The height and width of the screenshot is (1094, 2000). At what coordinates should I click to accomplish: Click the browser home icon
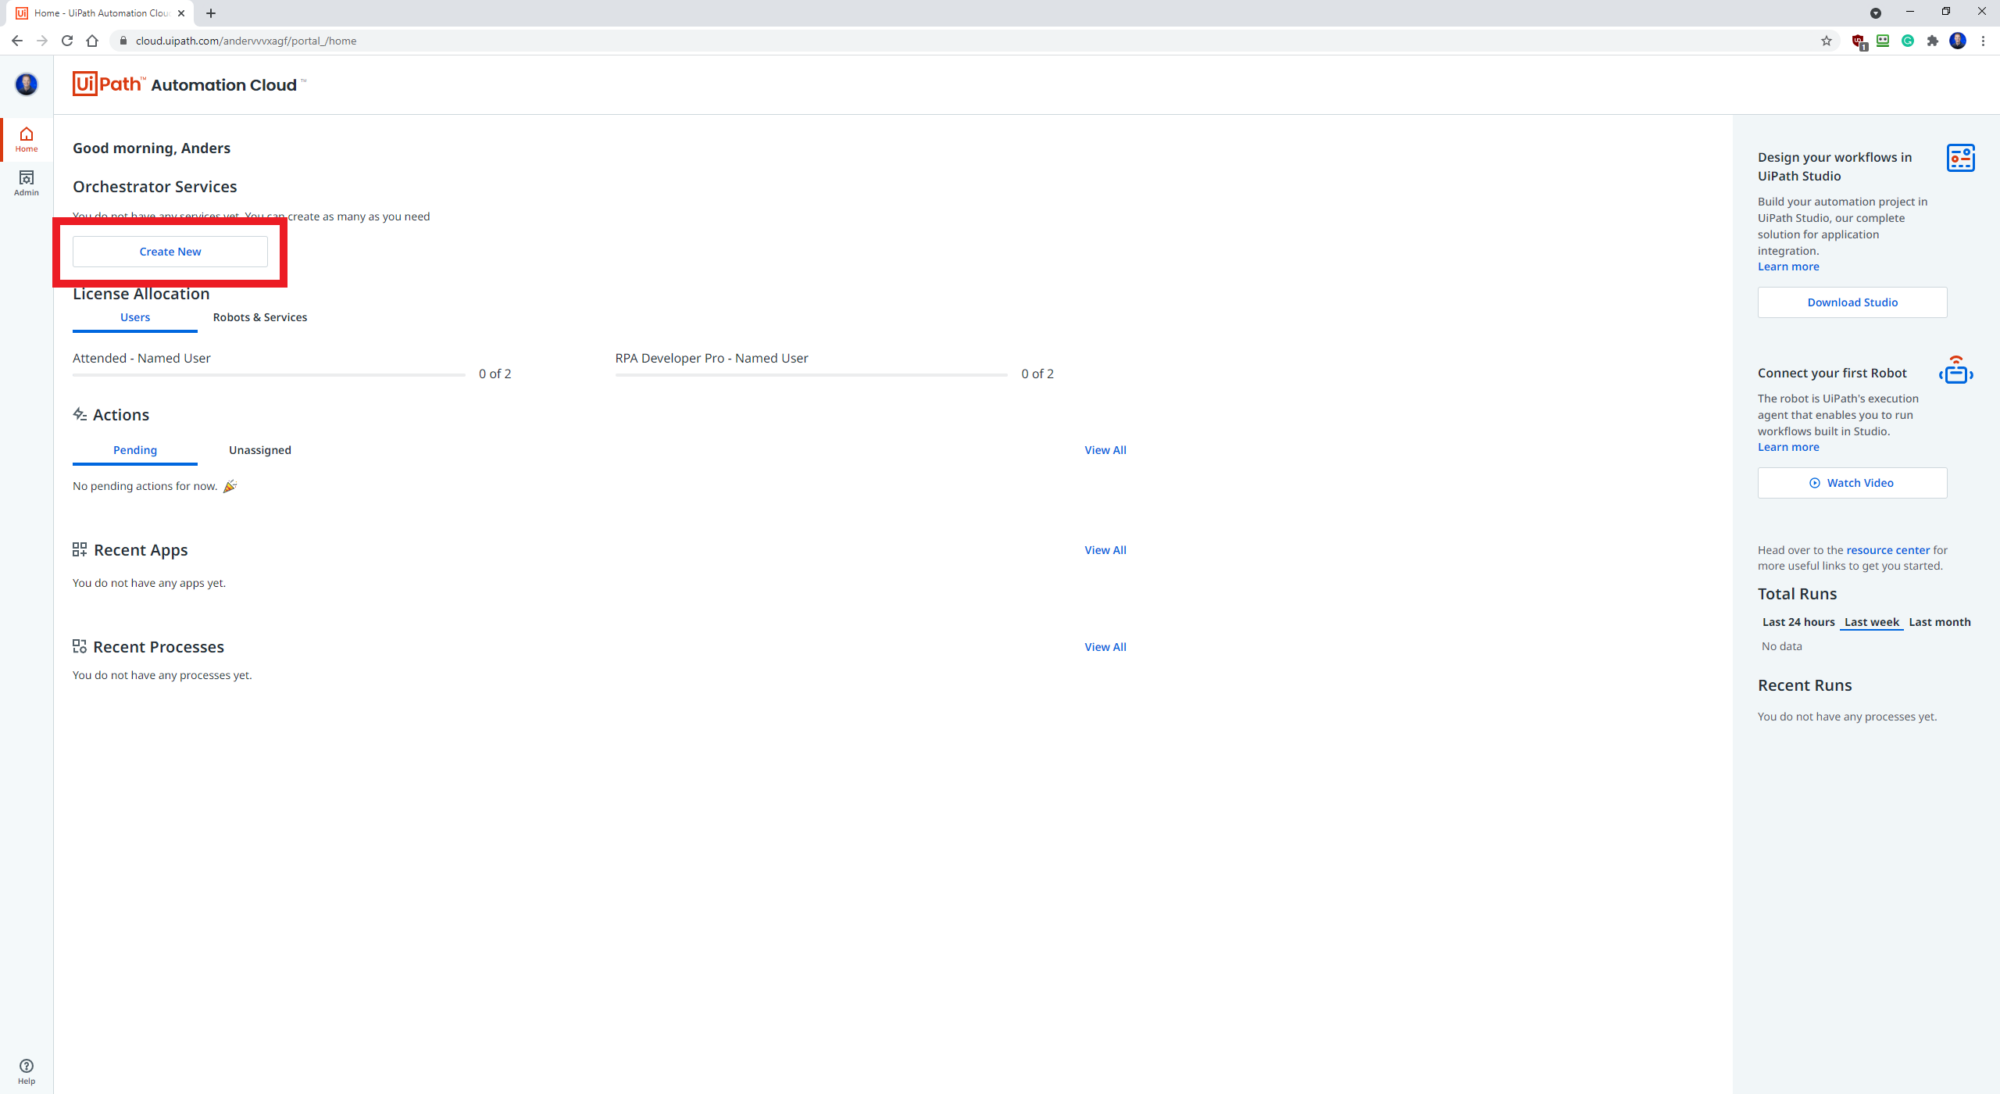point(92,41)
